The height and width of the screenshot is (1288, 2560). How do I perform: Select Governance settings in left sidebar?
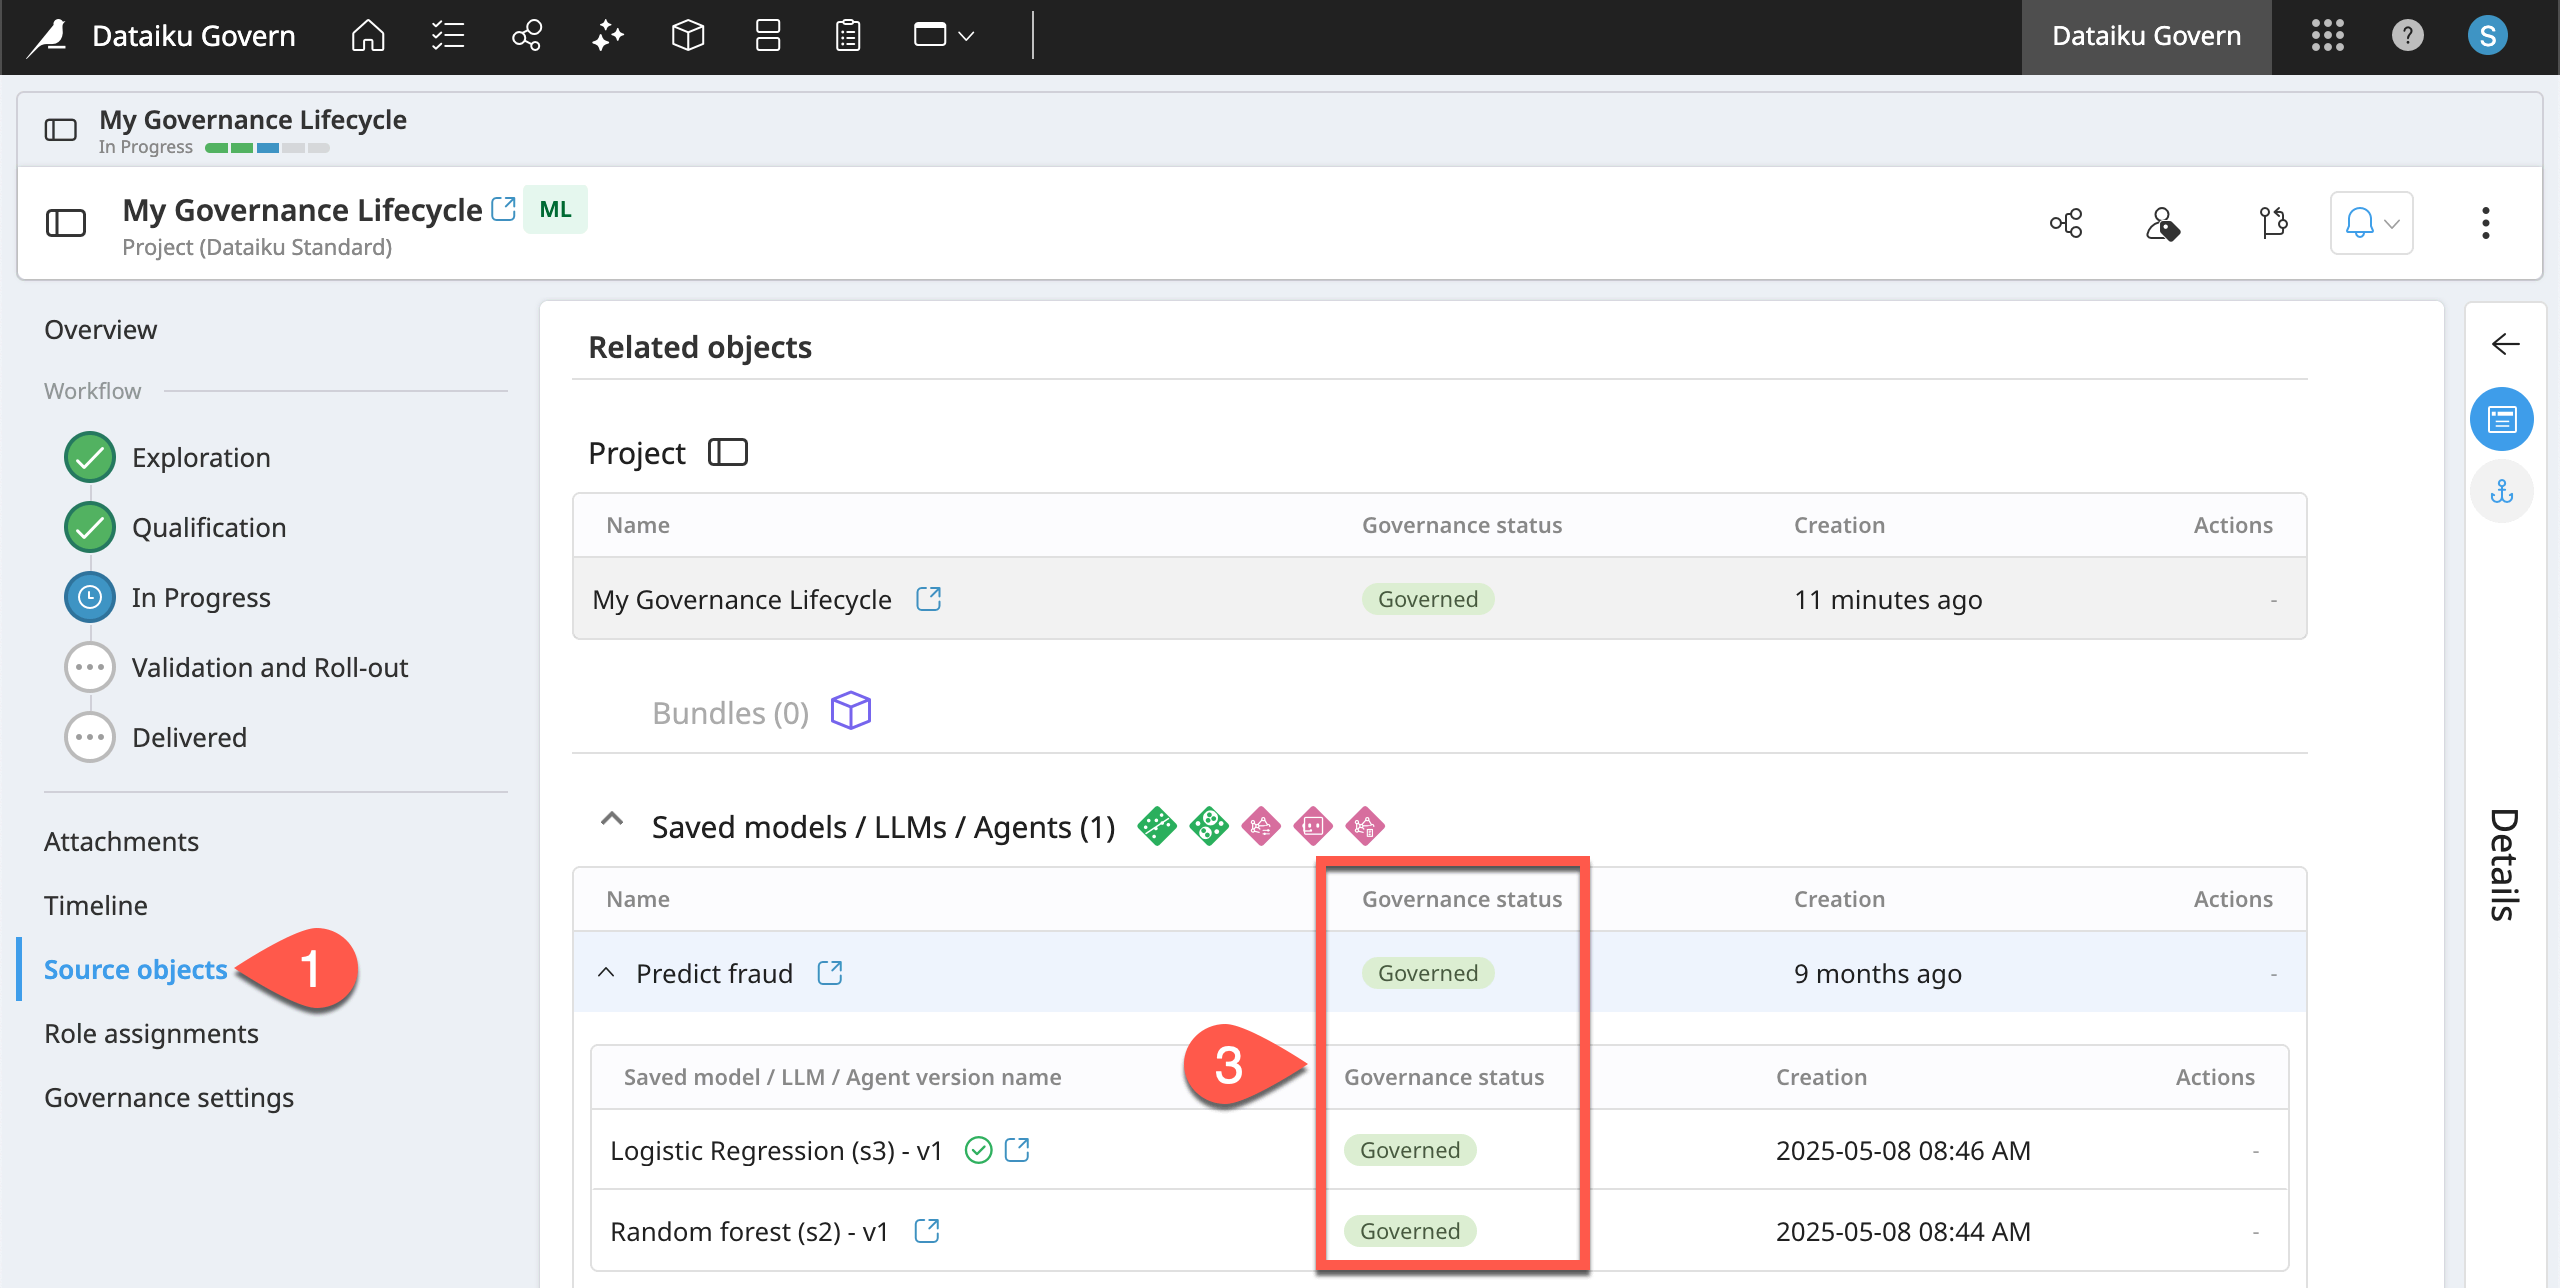168,1097
